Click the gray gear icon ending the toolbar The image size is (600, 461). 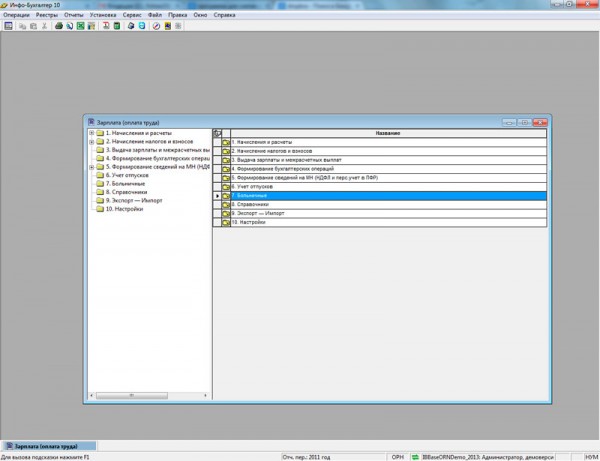coord(178,25)
